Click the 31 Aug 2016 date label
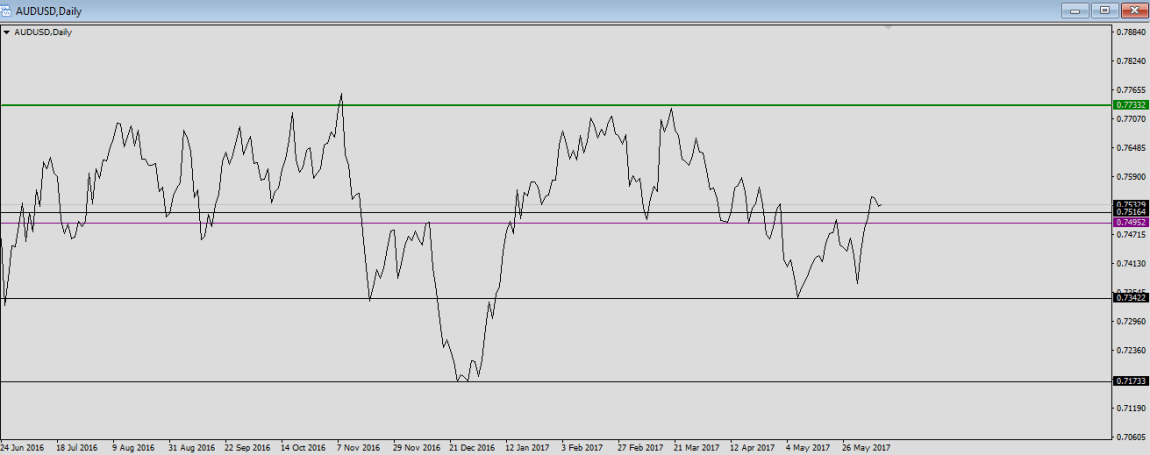Viewport: 1150px width, 455px height. pos(191,447)
